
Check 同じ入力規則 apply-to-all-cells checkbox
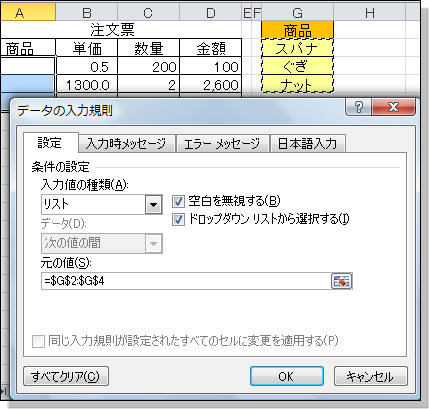pos(38,342)
